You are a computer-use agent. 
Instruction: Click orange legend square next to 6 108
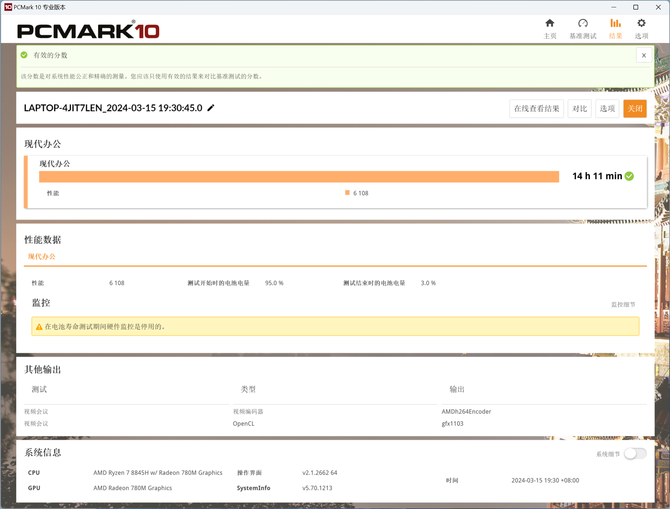point(347,193)
